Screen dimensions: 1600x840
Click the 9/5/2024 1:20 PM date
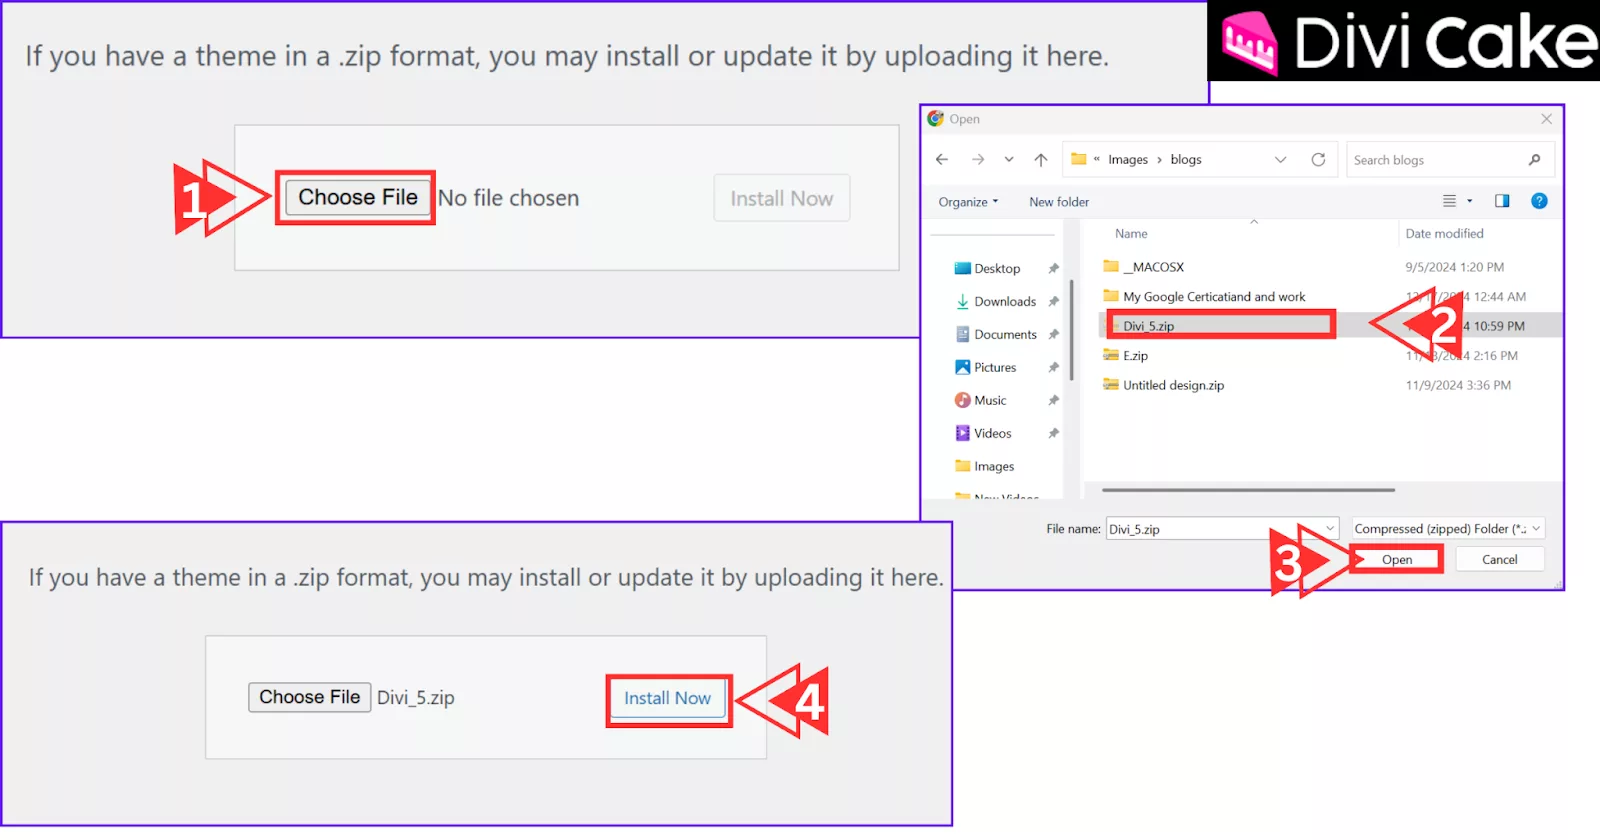click(x=1454, y=267)
